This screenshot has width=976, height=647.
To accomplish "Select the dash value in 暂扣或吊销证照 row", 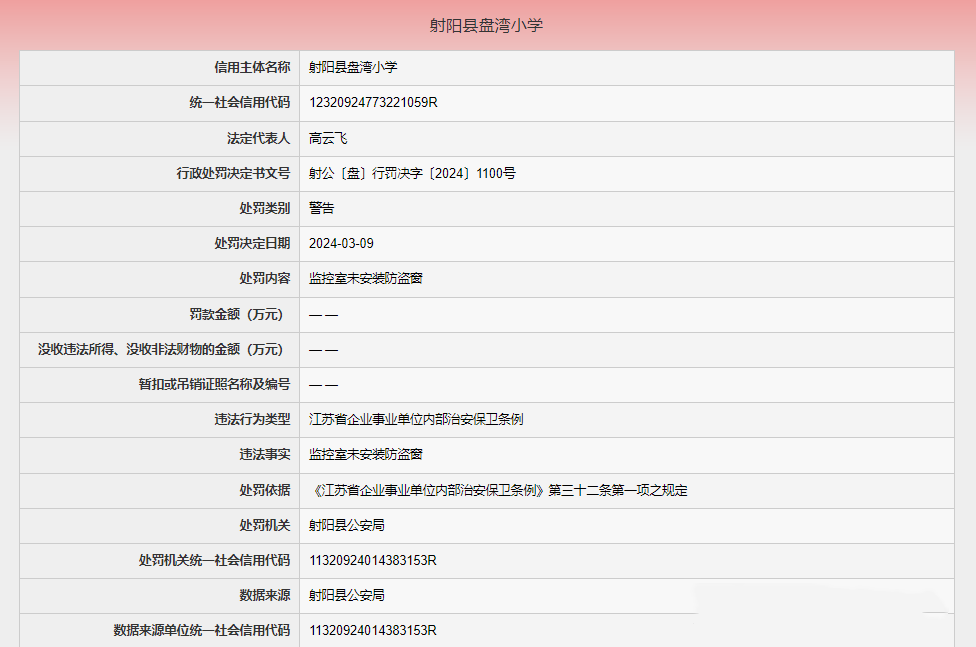I will click(x=324, y=385).
